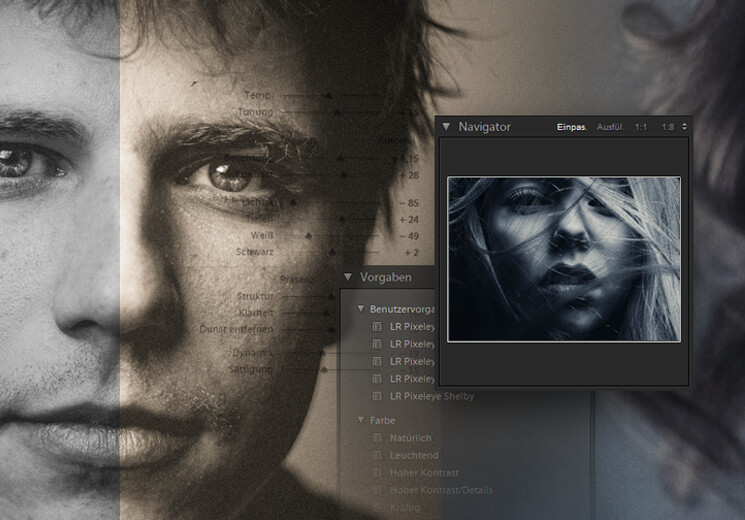Click the woman portrait Navigator preview
The width and height of the screenshot is (745, 520).
point(564,259)
